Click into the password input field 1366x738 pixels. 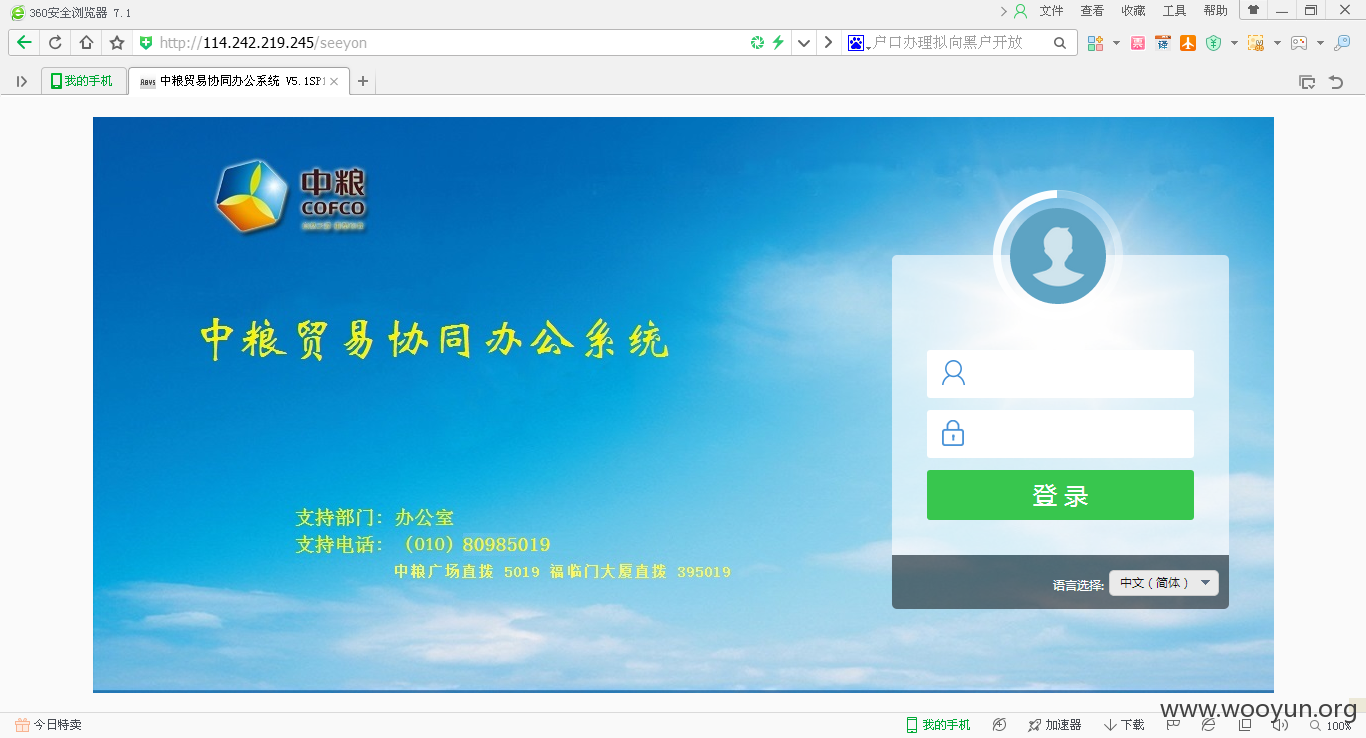[1060, 434]
